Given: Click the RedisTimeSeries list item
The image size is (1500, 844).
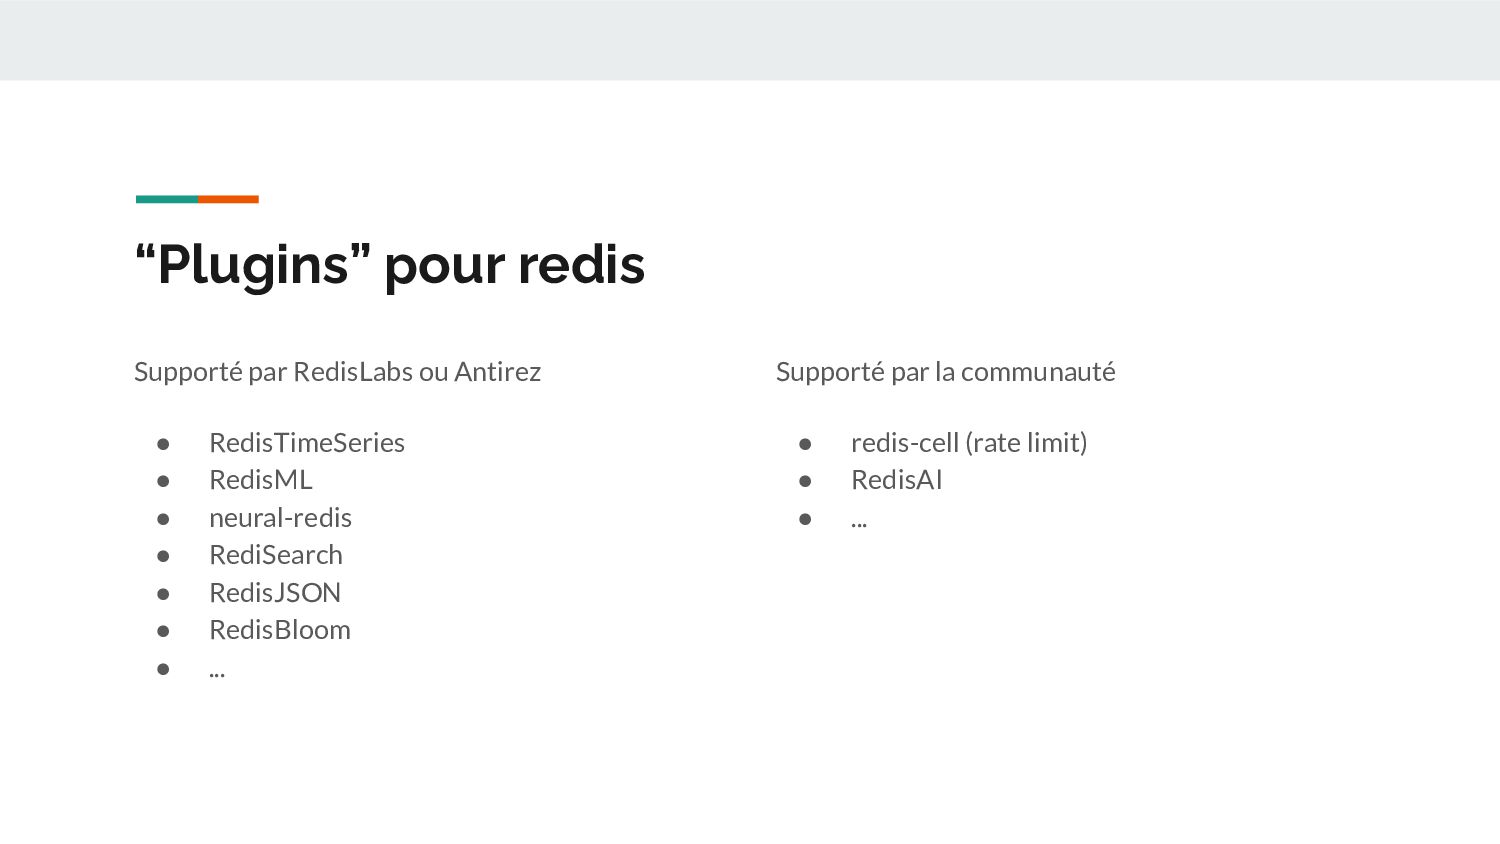Looking at the screenshot, I should 307,443.
